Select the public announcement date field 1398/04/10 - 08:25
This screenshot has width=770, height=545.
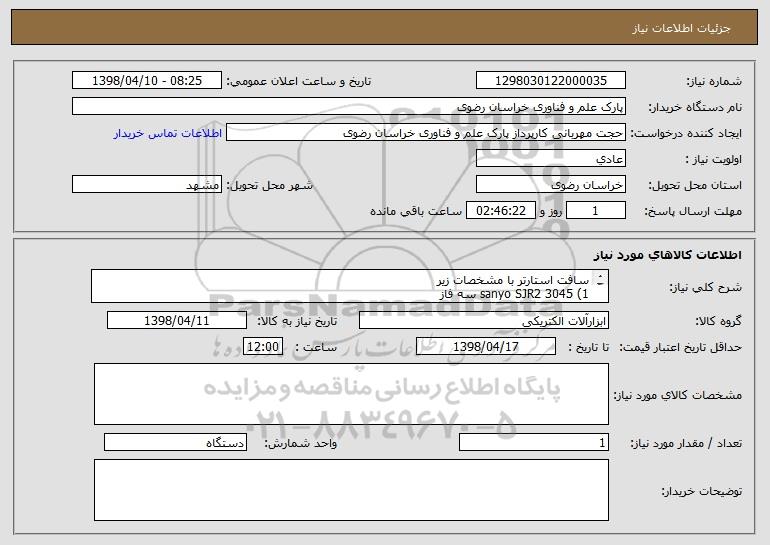(x=147, y=80)
